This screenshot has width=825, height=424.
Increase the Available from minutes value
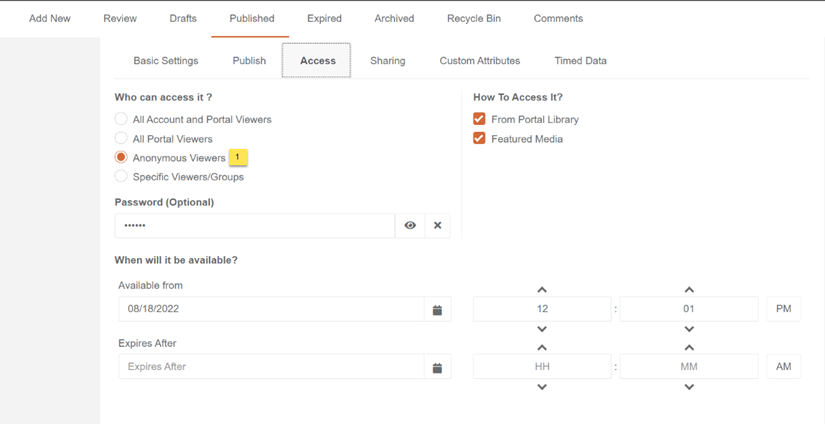pyautogui.click(x=689, y=290)
